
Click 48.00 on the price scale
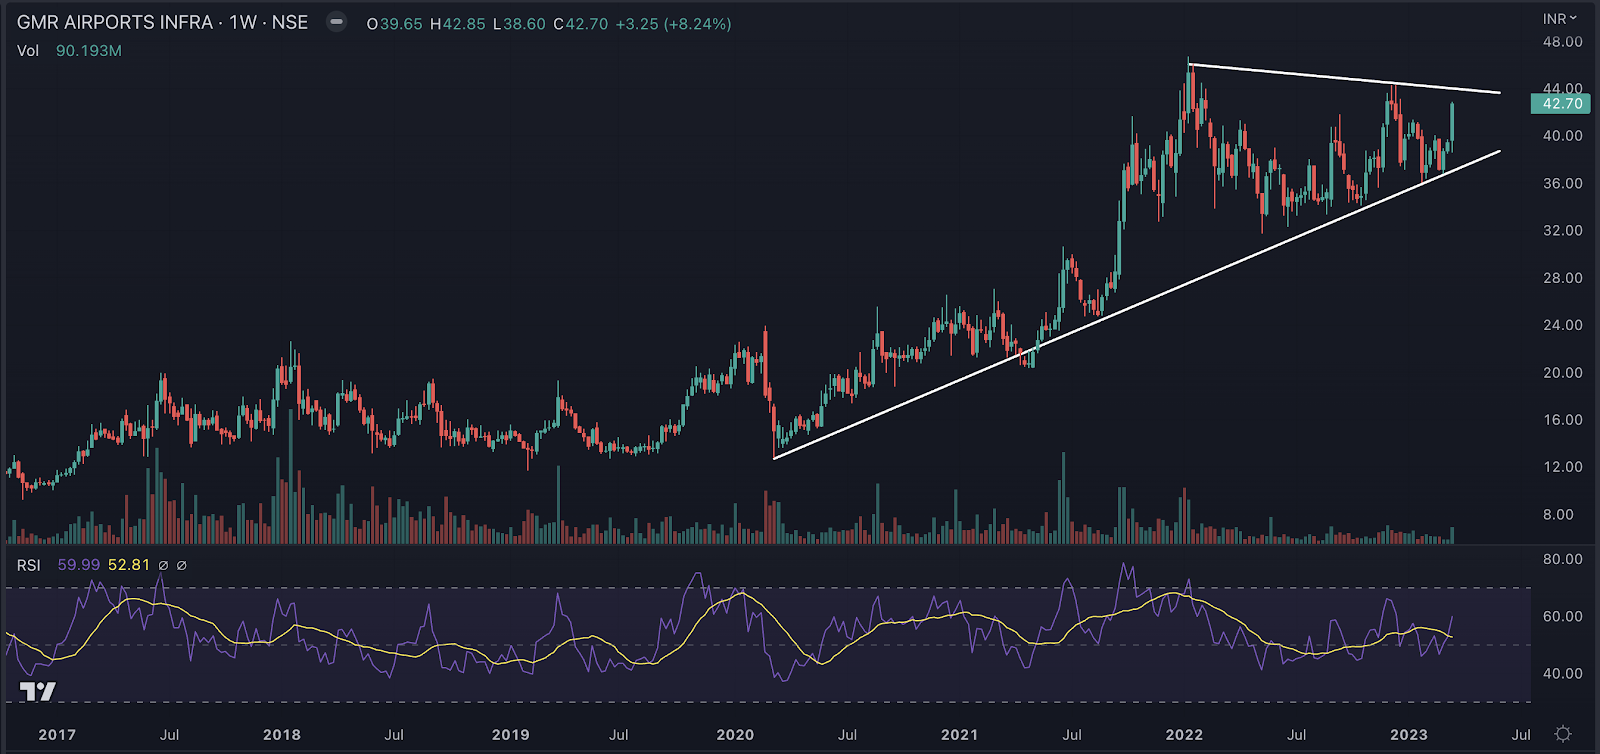point(1562,42)
